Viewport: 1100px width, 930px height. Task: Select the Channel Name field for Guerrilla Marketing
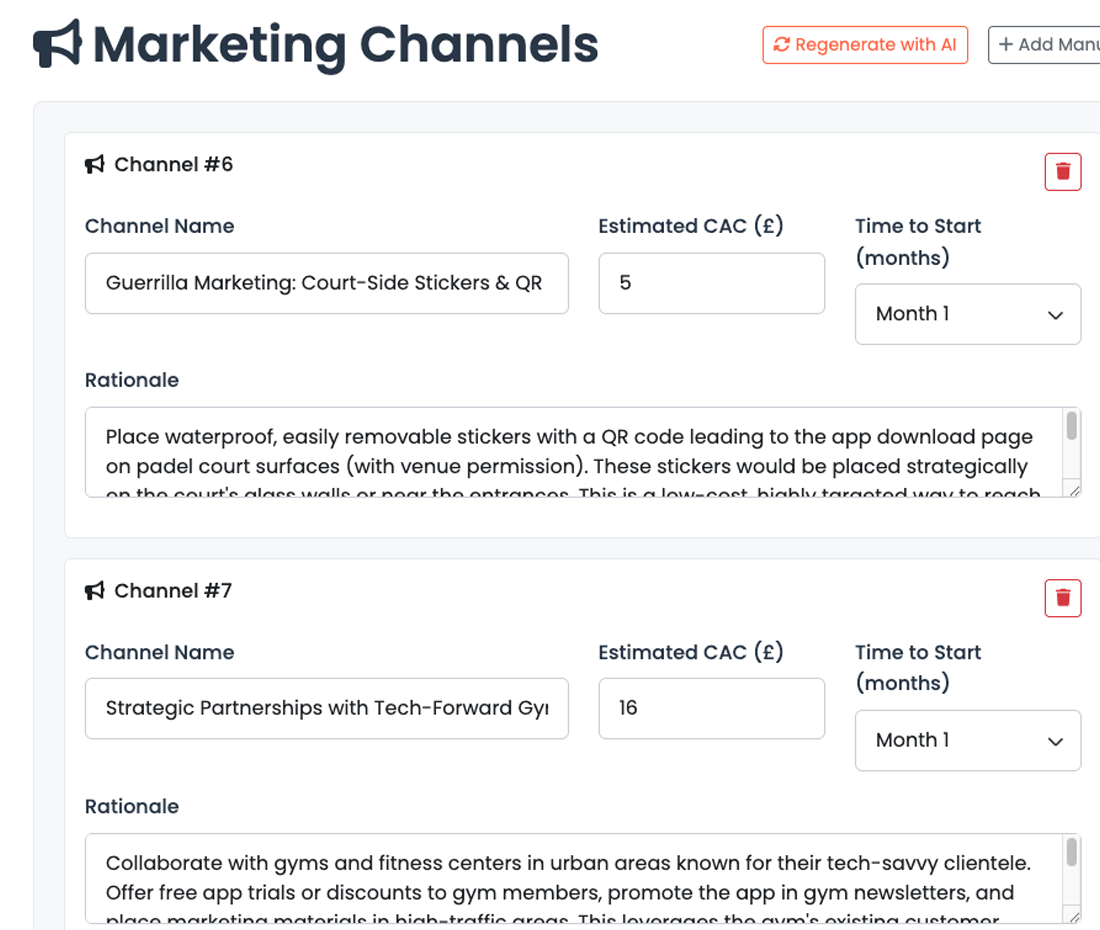tap(327, 283)
